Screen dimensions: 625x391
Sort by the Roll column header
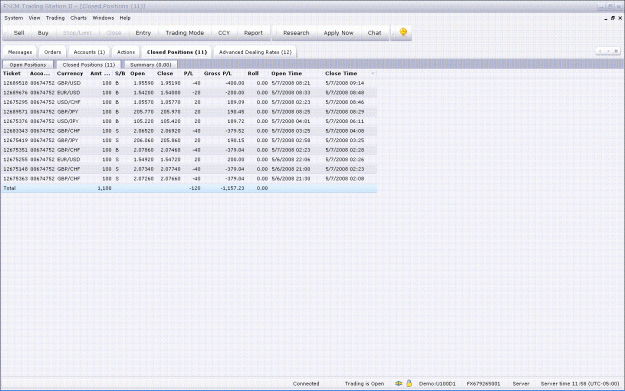pos(253,73)
